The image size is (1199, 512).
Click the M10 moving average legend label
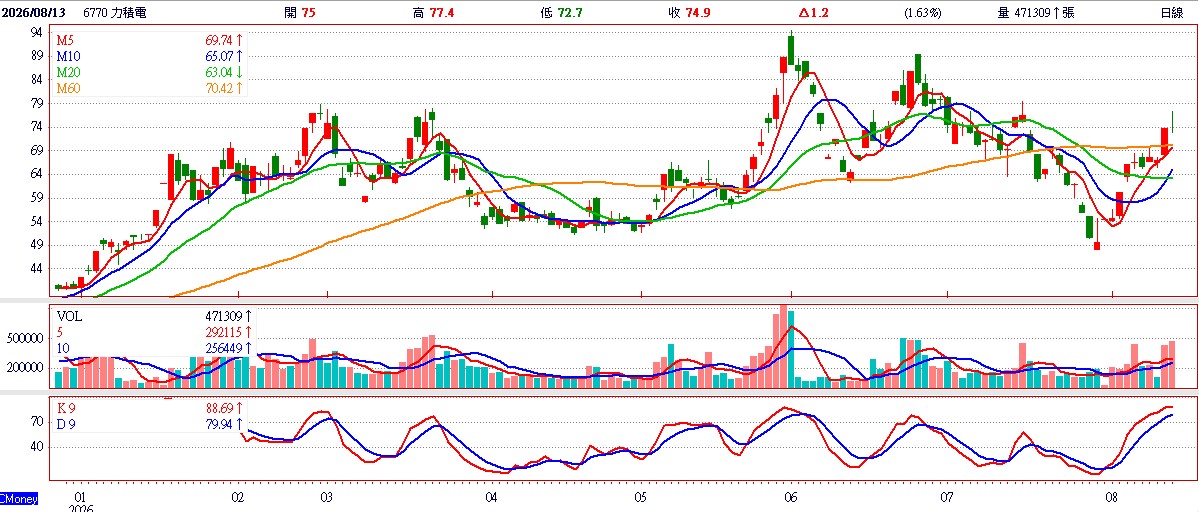[68, 57]
